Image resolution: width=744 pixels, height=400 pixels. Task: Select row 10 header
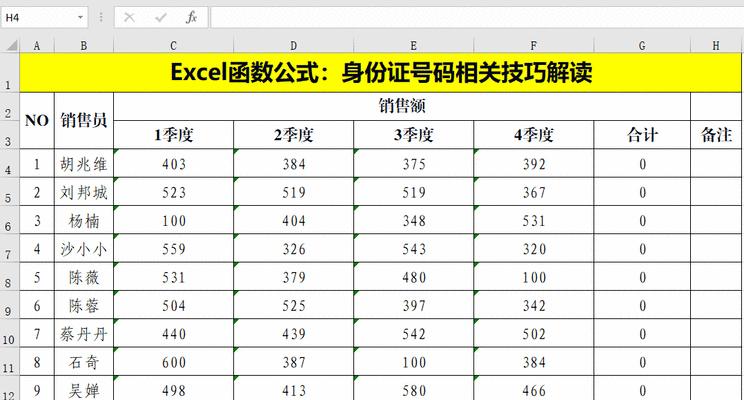[9, 333]
